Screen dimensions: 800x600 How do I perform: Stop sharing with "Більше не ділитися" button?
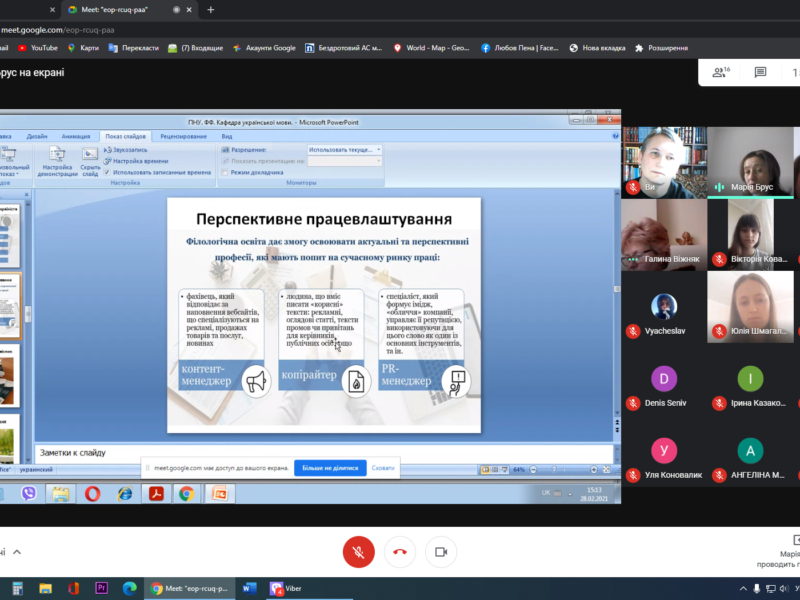330,467
